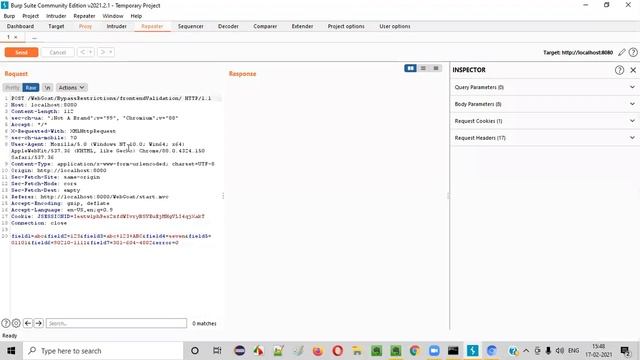Click the request search field
This screenshot has width=640, height=360.
click(116, 323)
